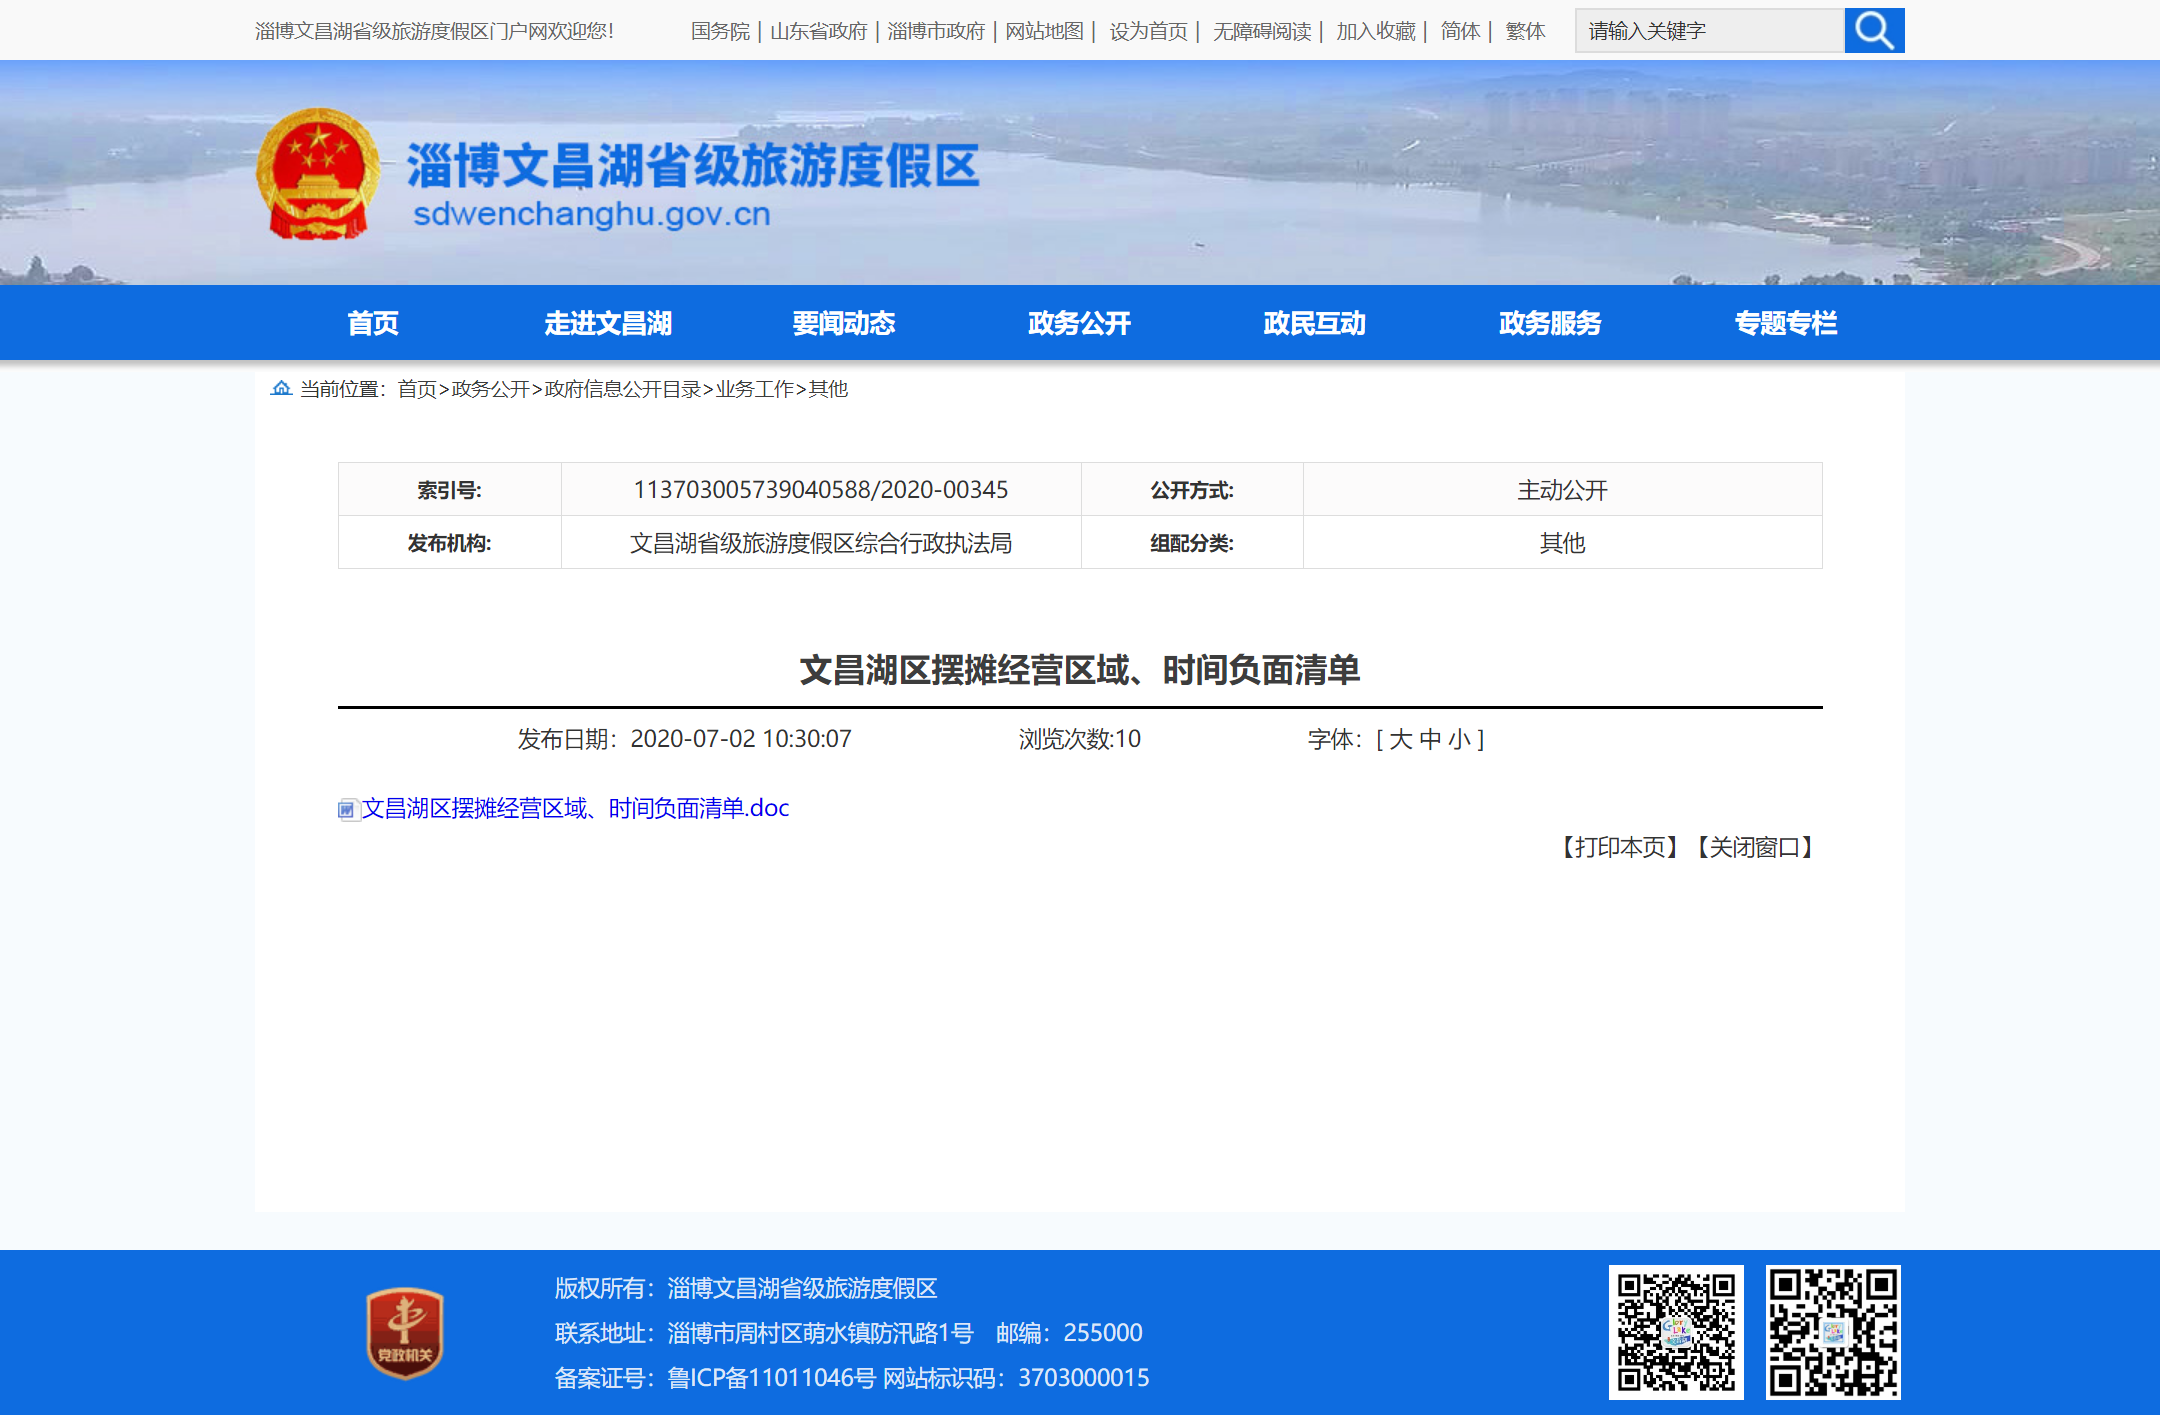Set font size to 小

[x=1459, y=739]
